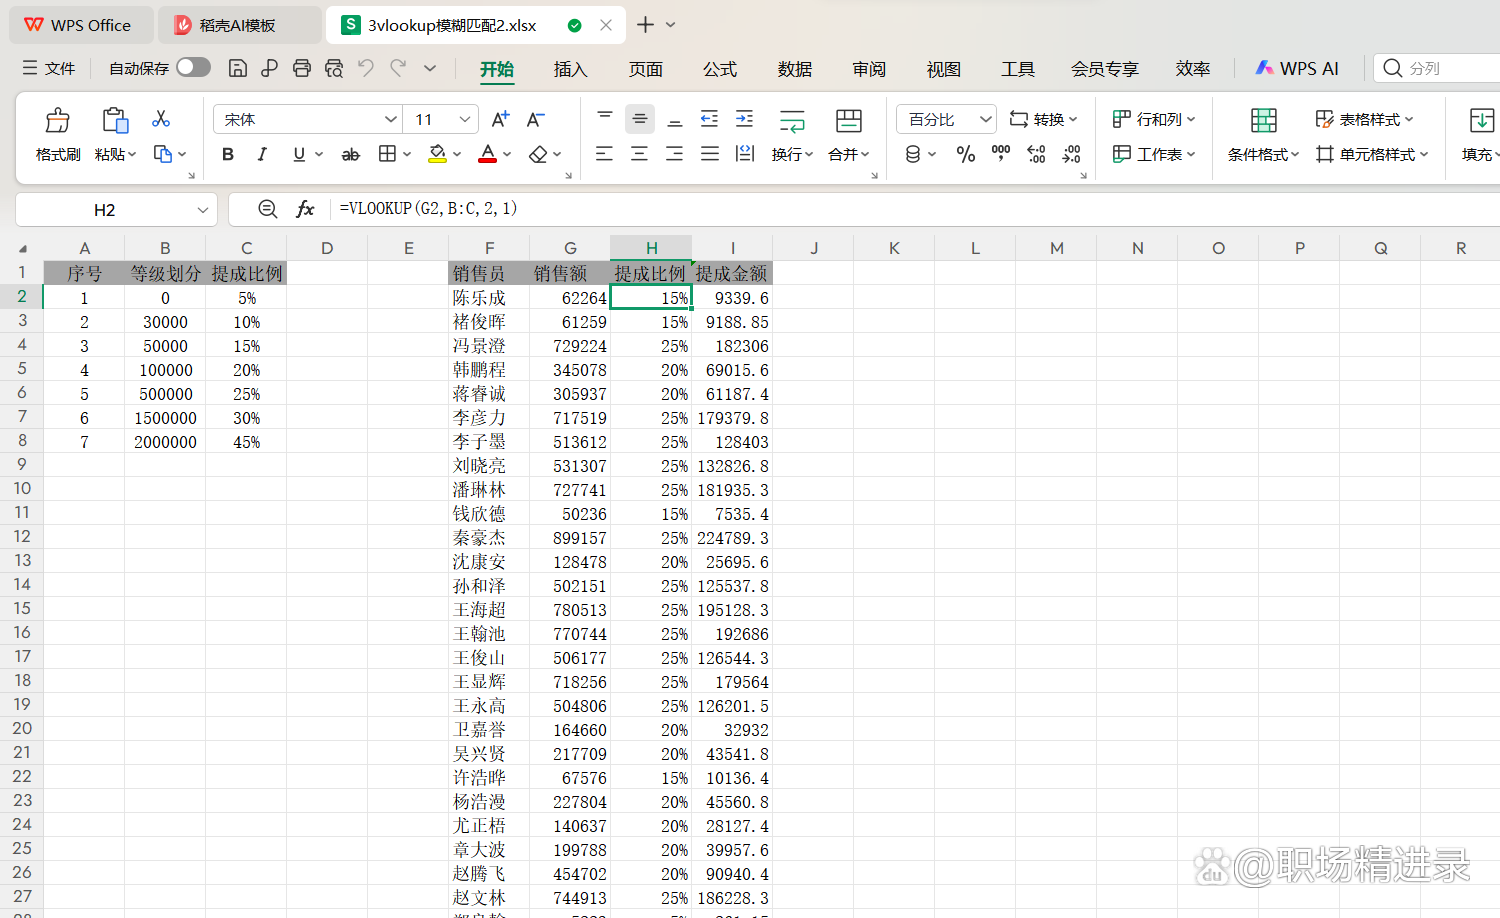The image size is (1500, 918).
Task: Toggle middle vertical alignment
Action: (x=639, y=119)
